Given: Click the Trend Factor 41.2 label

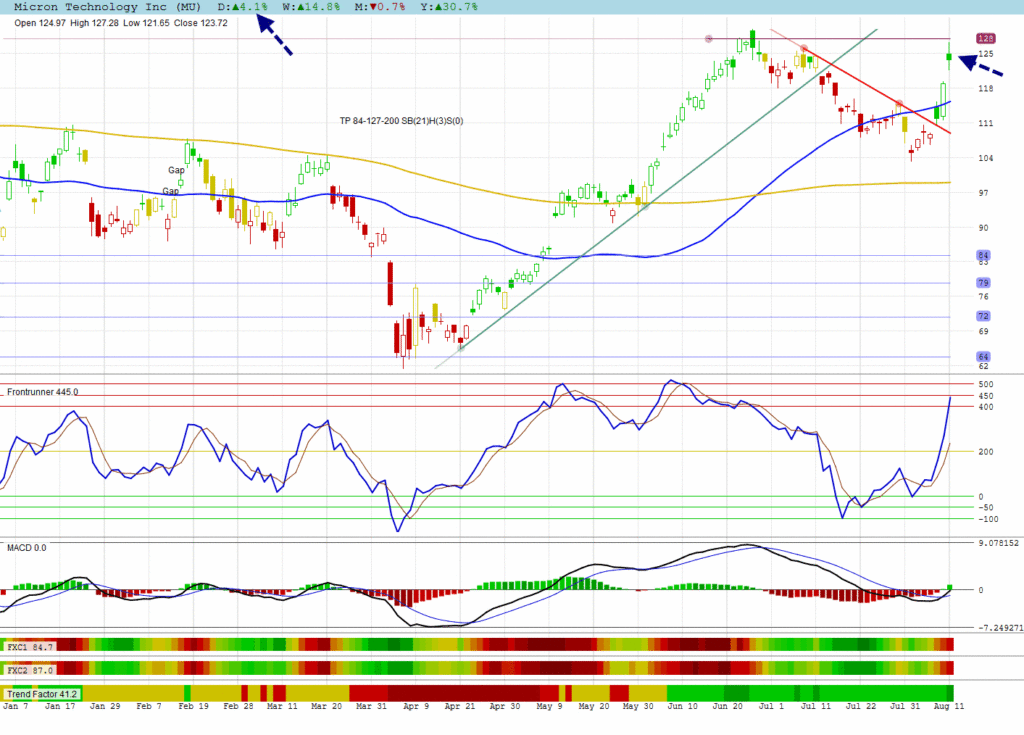Looking at the screenshot, I should (42, 694).
